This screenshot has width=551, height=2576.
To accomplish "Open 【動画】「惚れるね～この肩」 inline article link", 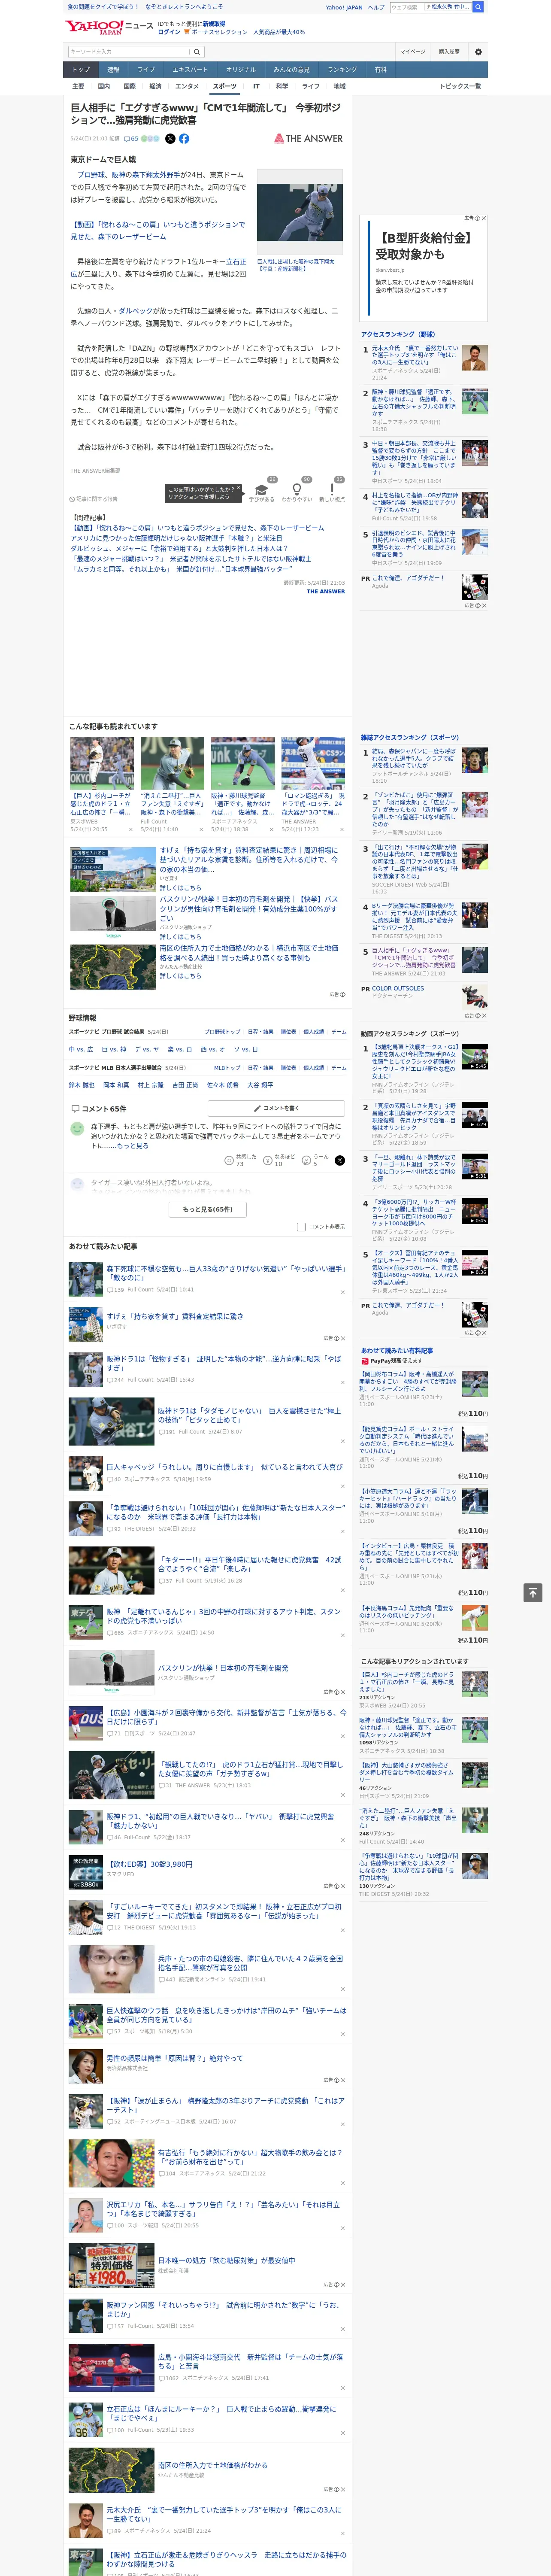I will (158, 231).
